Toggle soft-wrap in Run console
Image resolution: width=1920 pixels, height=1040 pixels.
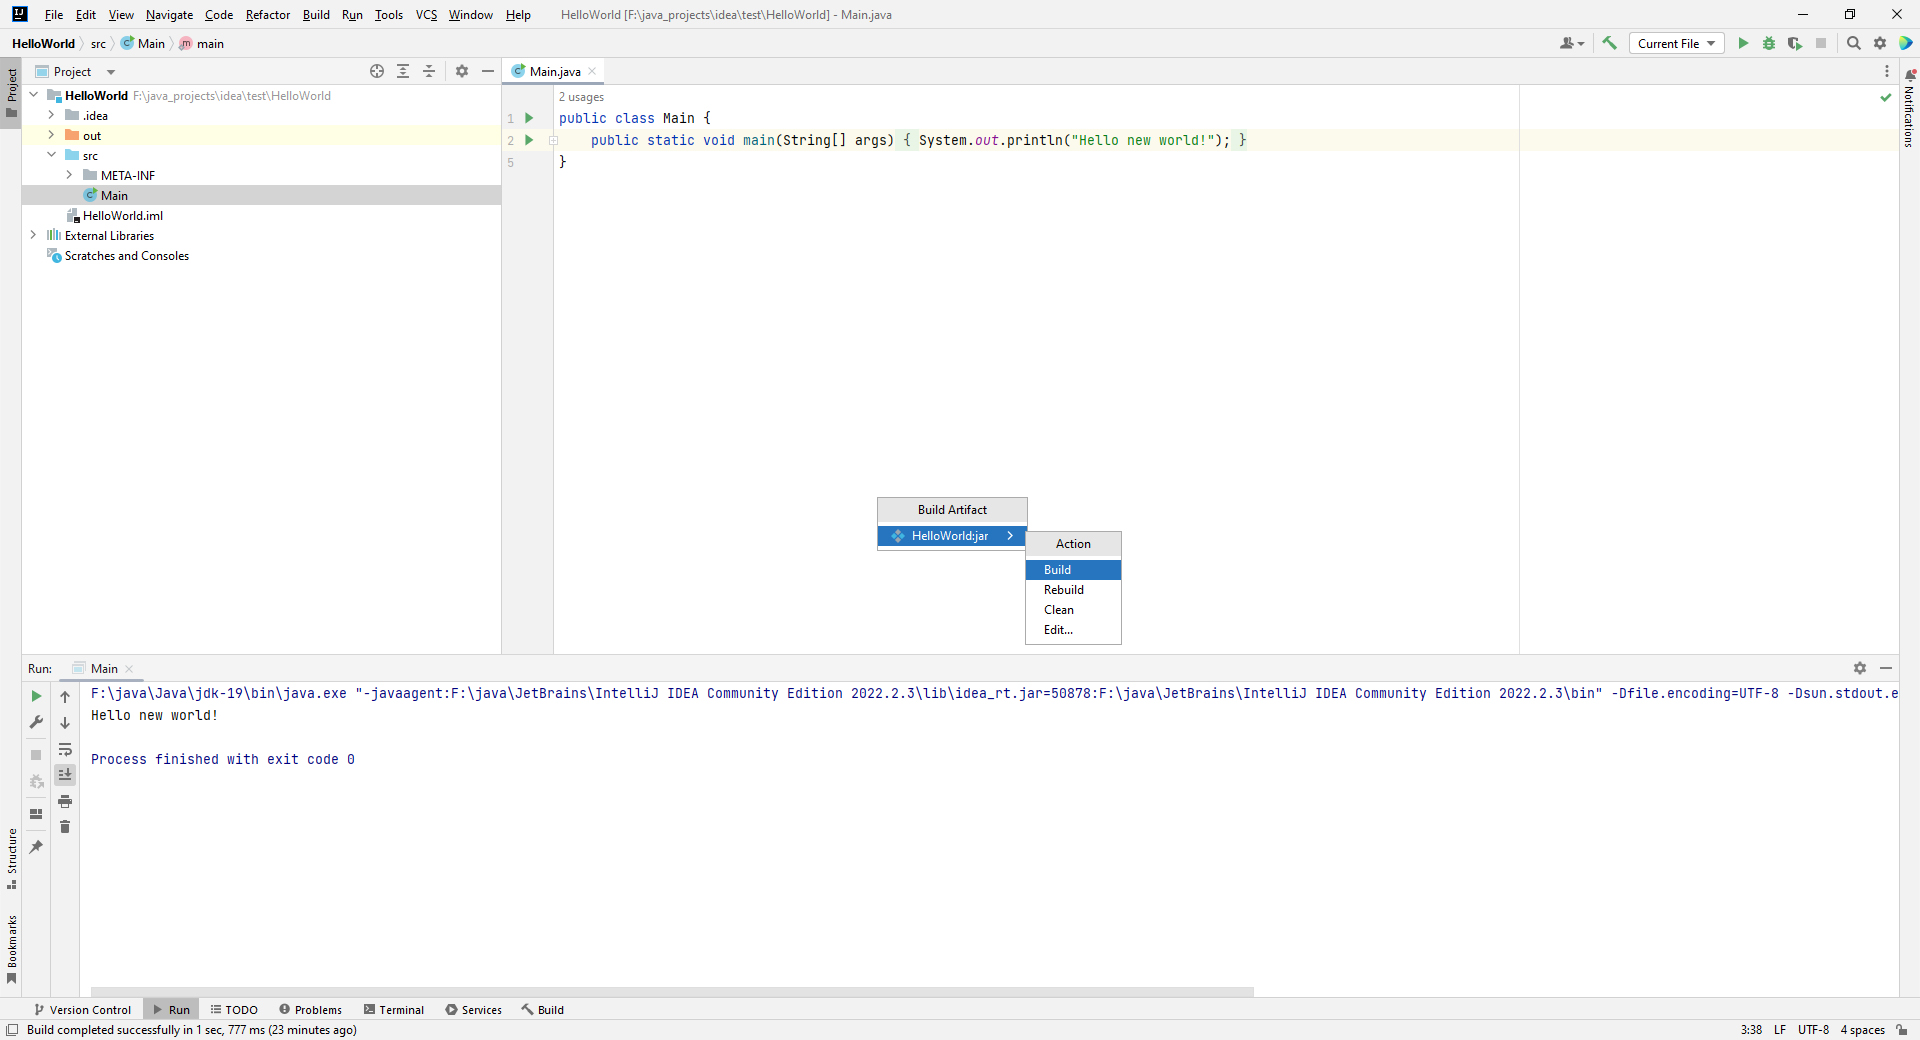tap(65, 749)
